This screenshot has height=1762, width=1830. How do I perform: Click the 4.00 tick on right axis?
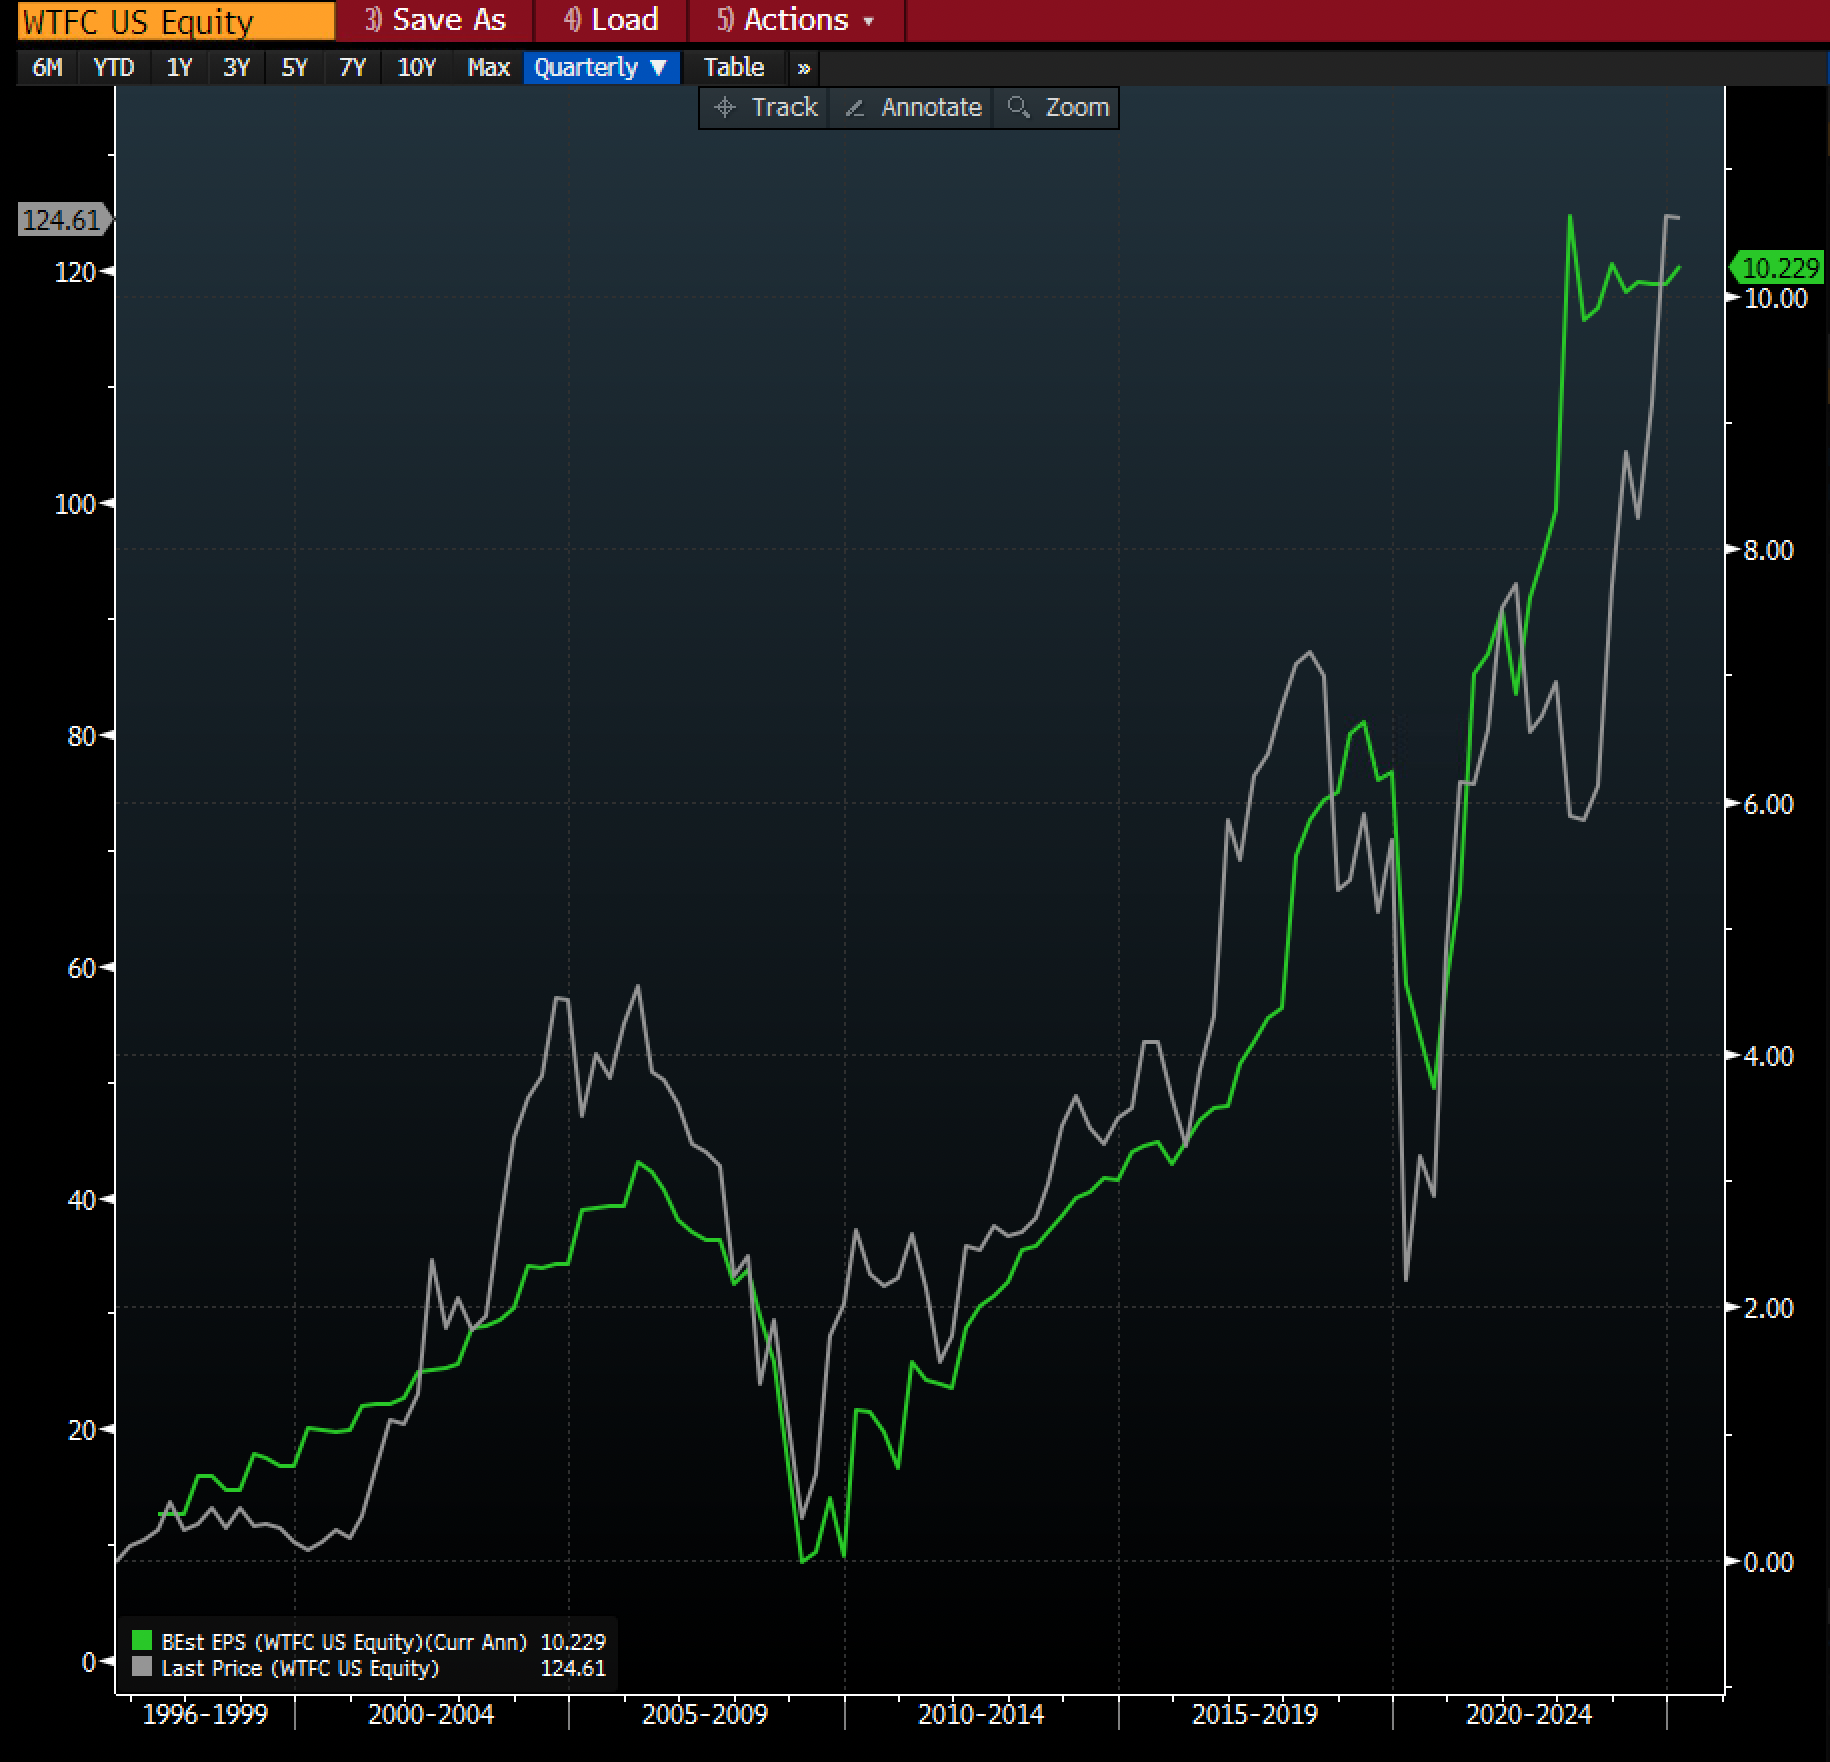pos(1768,1056)
